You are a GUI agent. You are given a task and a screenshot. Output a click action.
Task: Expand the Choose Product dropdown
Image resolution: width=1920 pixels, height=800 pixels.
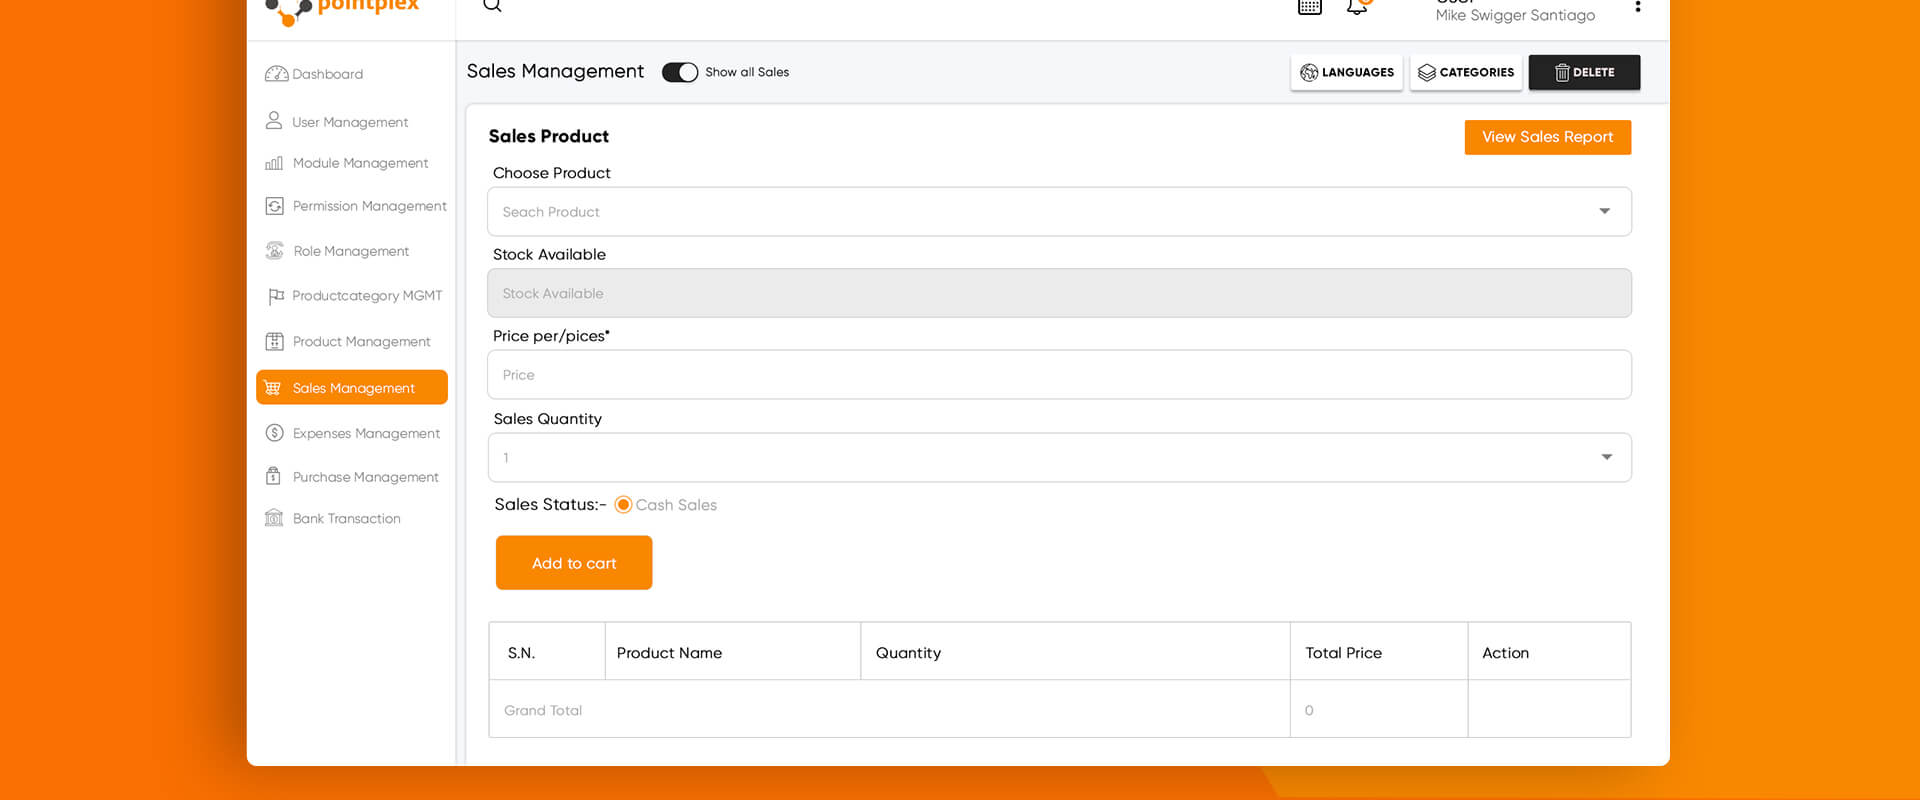tap(1604, 212)
